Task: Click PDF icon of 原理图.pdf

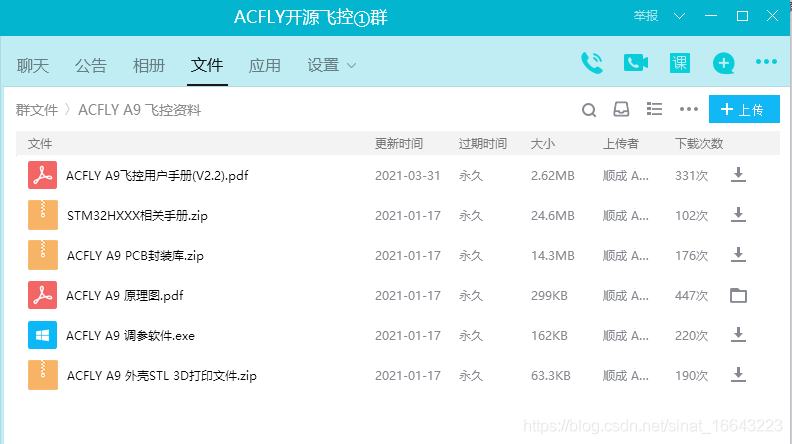Action: pyautogui.click(x=42, y=295)
